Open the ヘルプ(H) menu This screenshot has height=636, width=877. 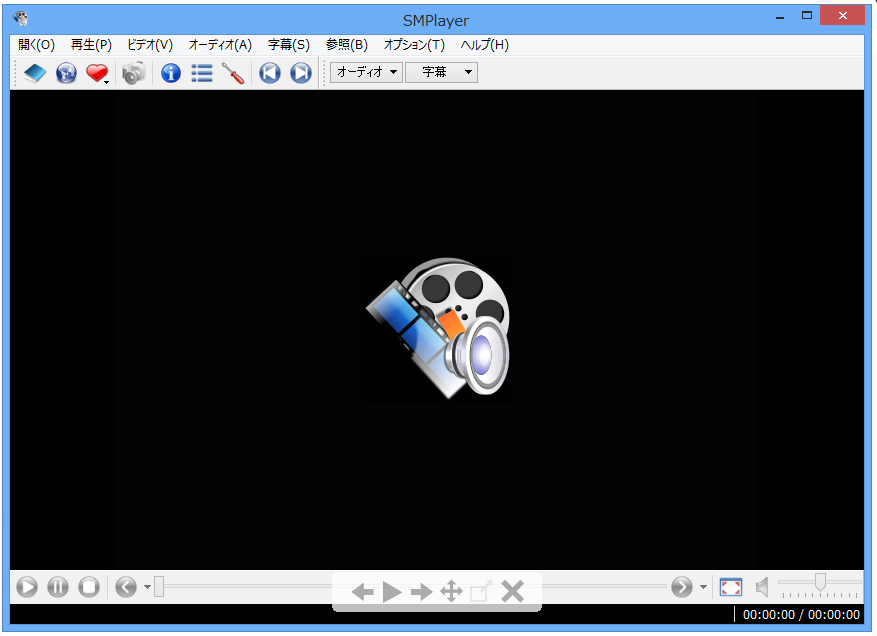tap(484, 45)
